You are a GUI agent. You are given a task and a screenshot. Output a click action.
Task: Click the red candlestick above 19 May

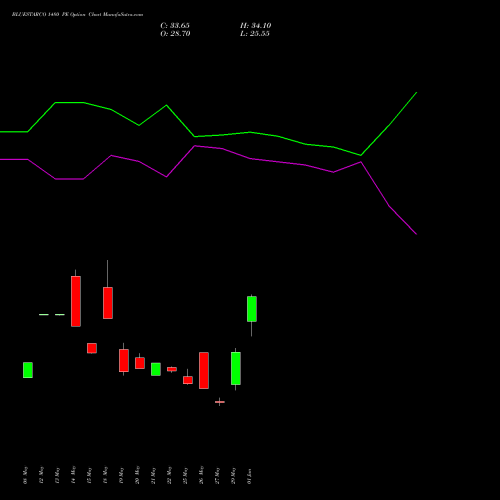point(124,360)
